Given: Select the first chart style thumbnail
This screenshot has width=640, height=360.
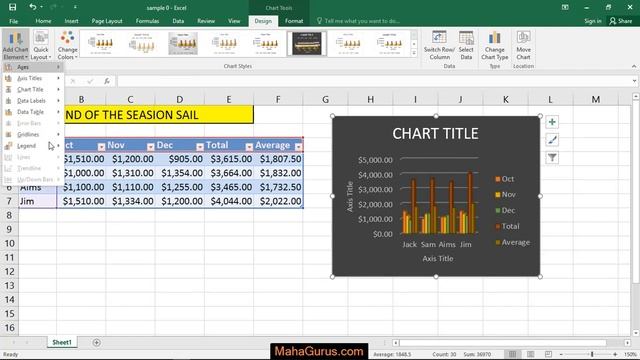Looking at the screenshot, I should click(100, 43).
